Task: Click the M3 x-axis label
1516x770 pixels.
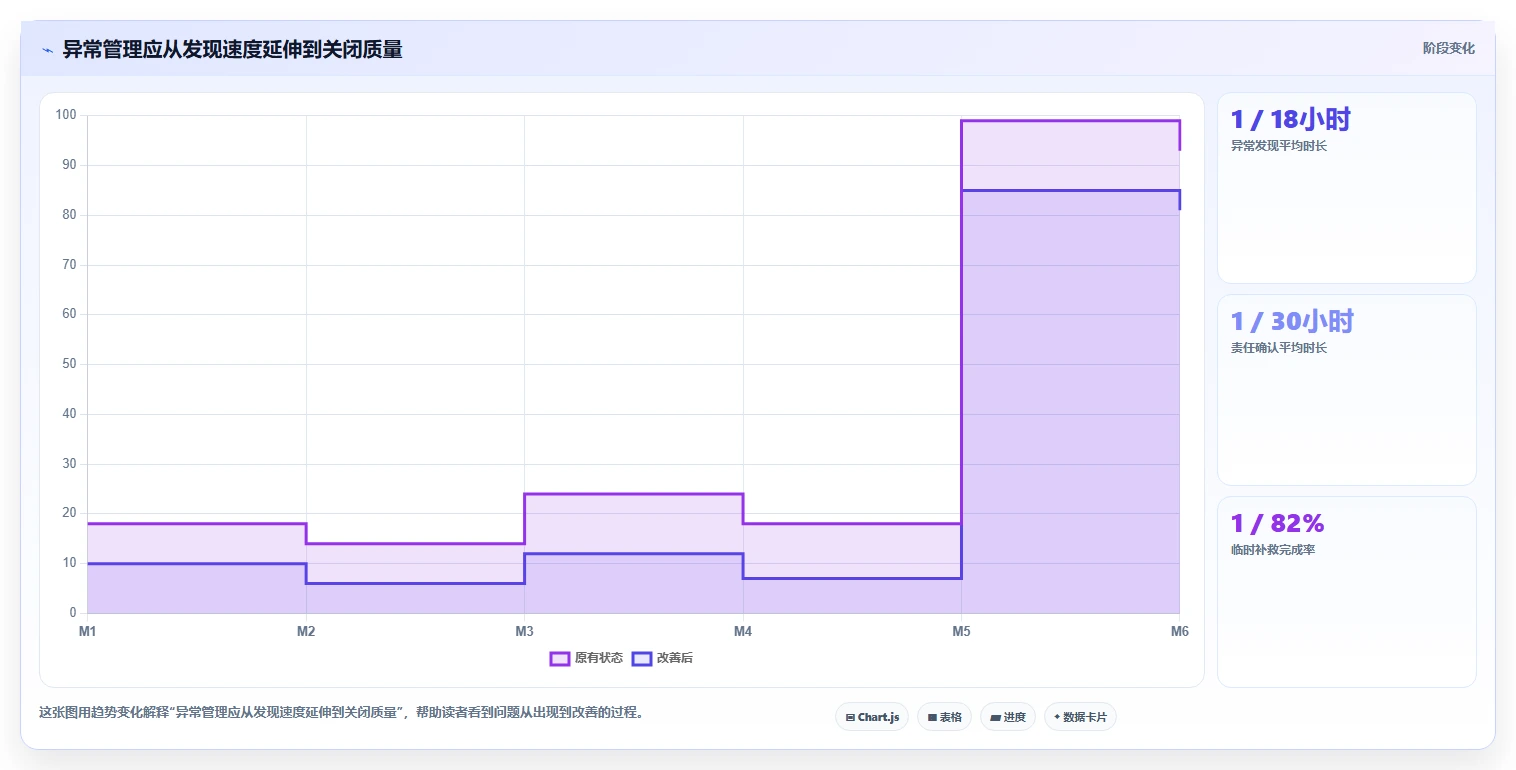Action: pos(524,631)
